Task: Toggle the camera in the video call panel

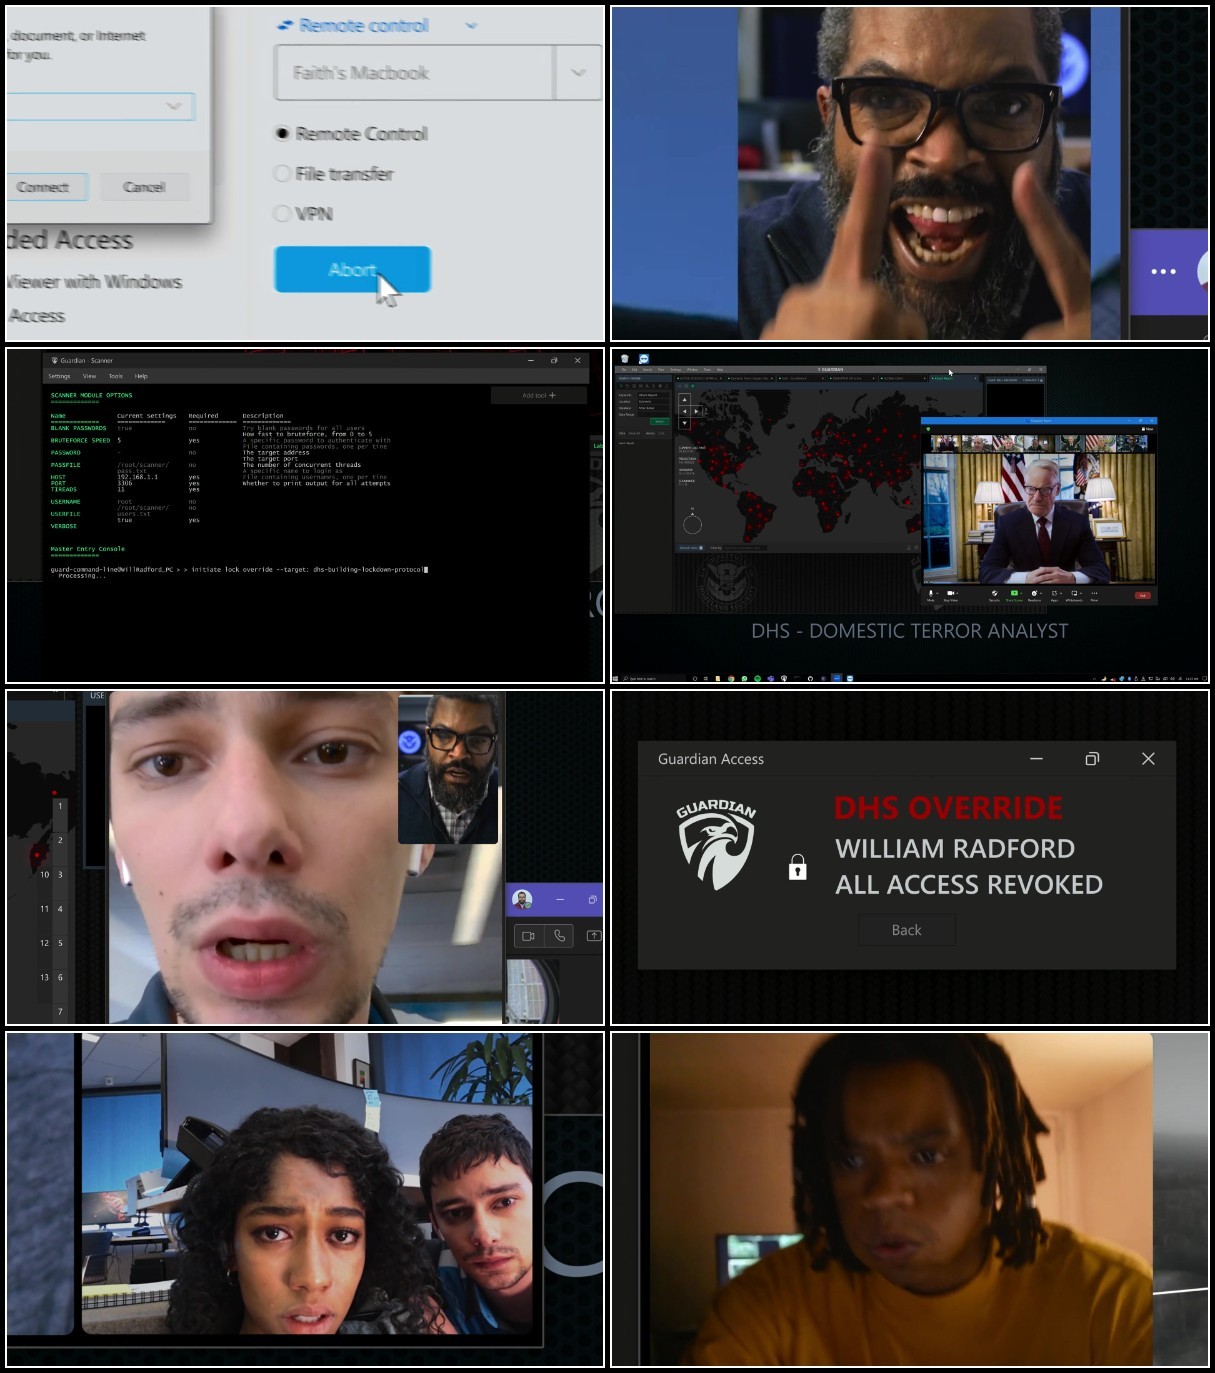Action: point(528,936)
